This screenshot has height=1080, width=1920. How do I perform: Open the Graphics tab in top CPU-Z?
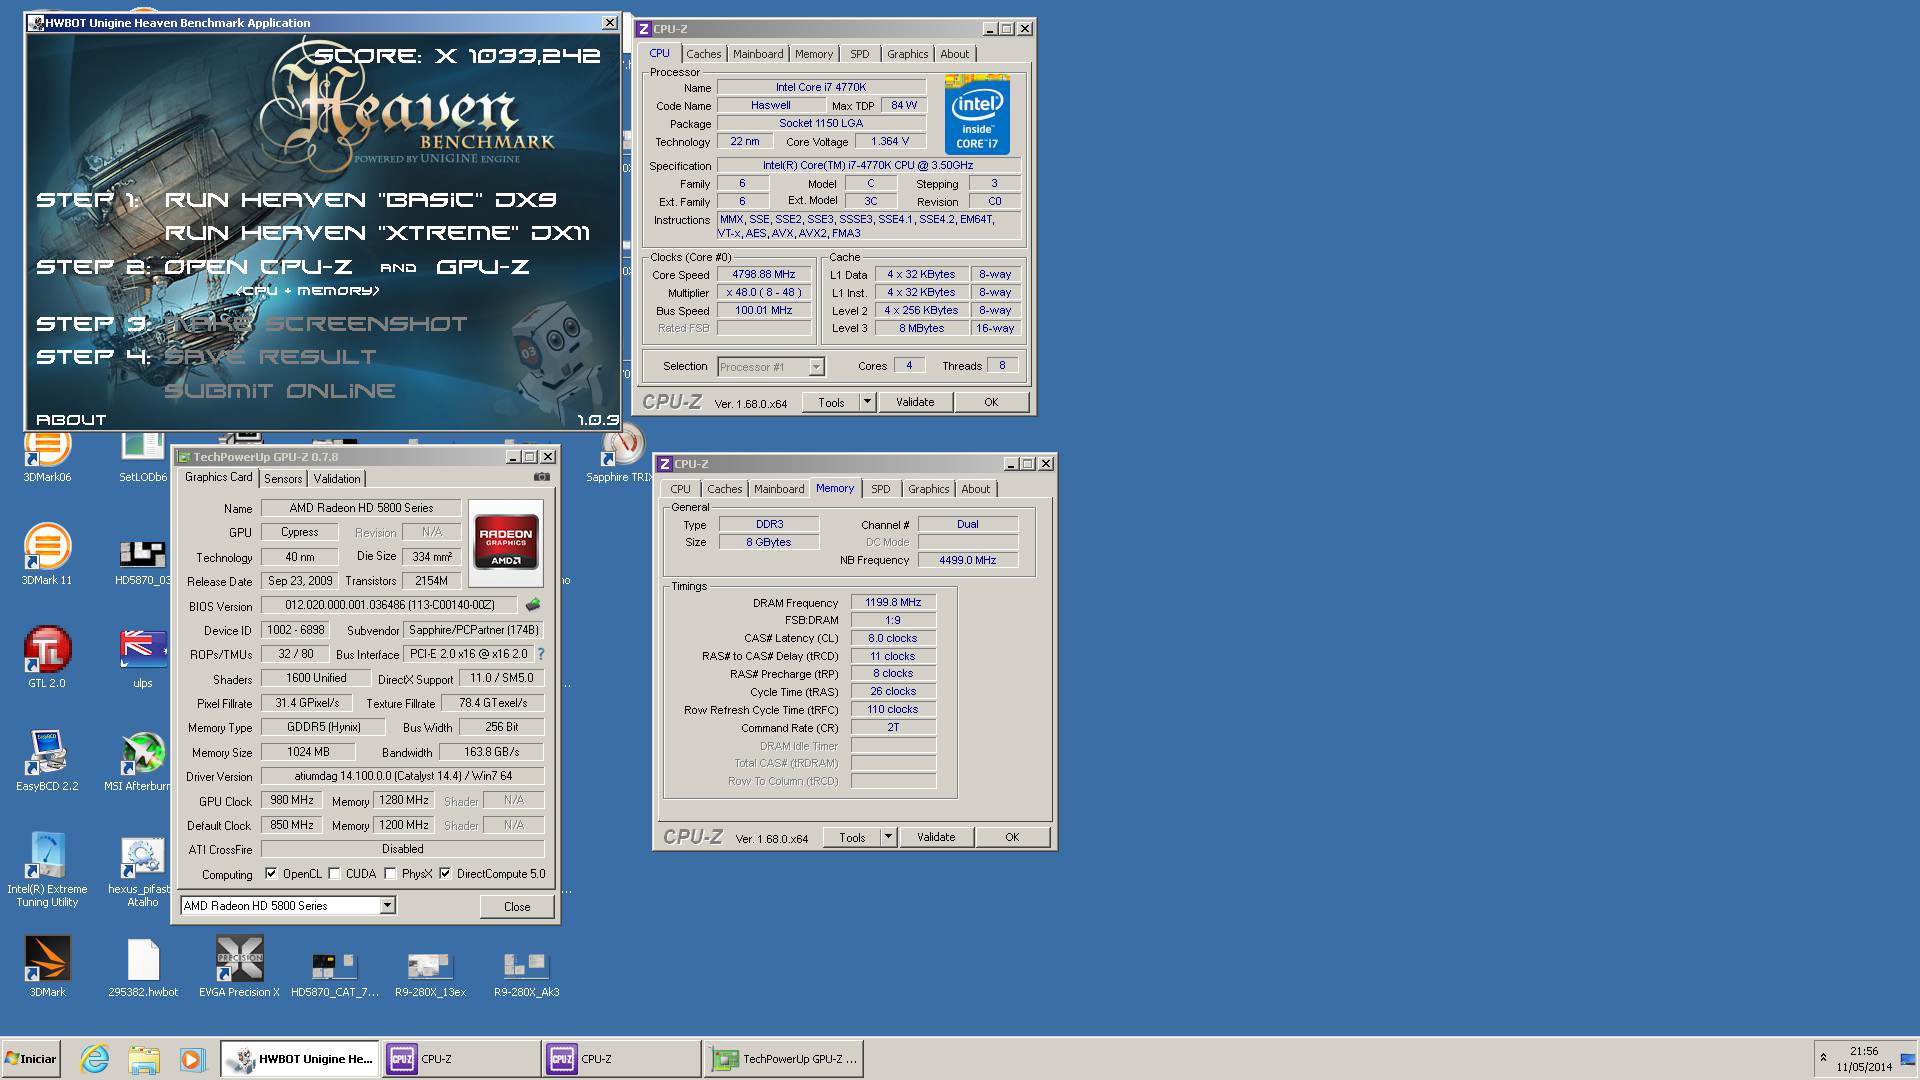point(907,54)
